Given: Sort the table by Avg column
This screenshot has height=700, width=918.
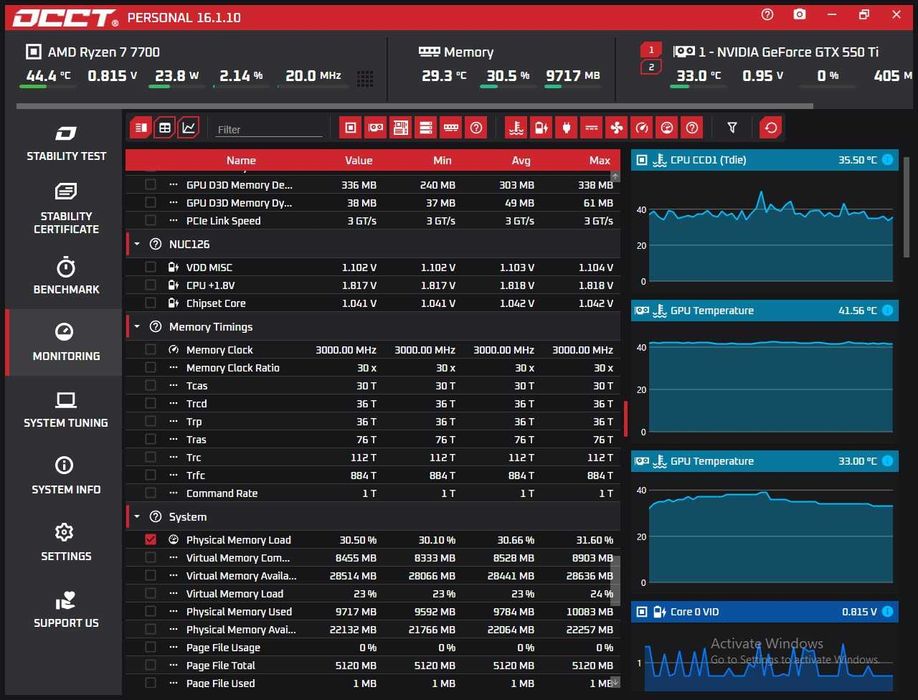Looking at the screenshot, I should click(x=520, y=160).
